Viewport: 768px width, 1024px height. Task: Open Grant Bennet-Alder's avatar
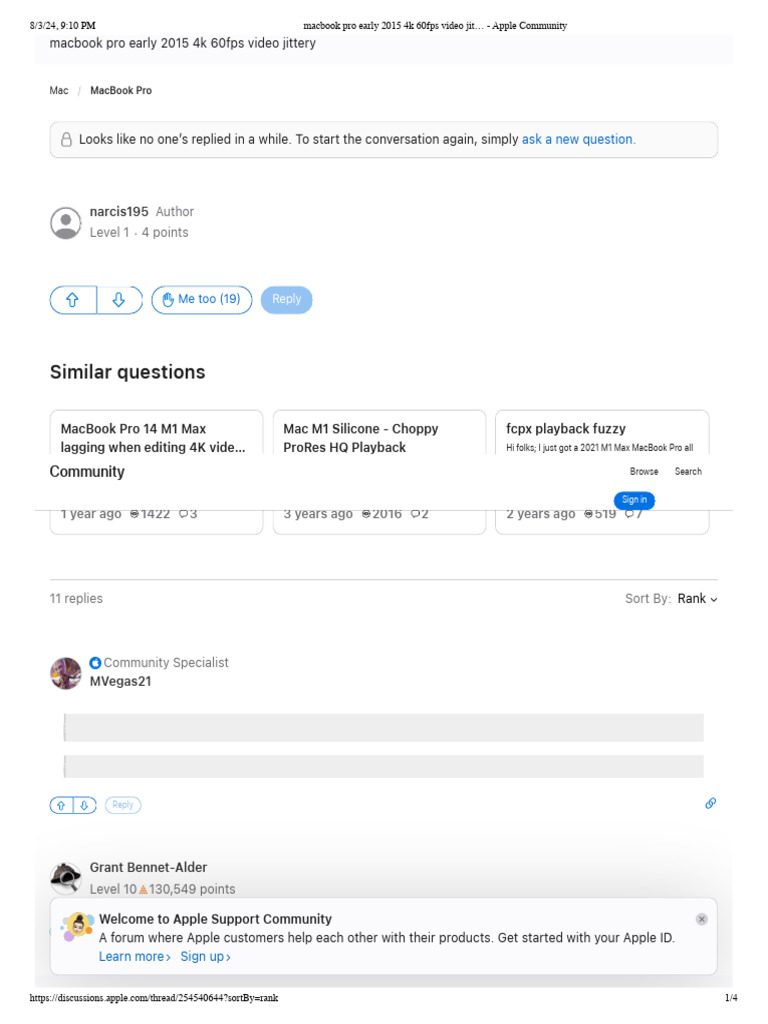(x=66, y=877)
